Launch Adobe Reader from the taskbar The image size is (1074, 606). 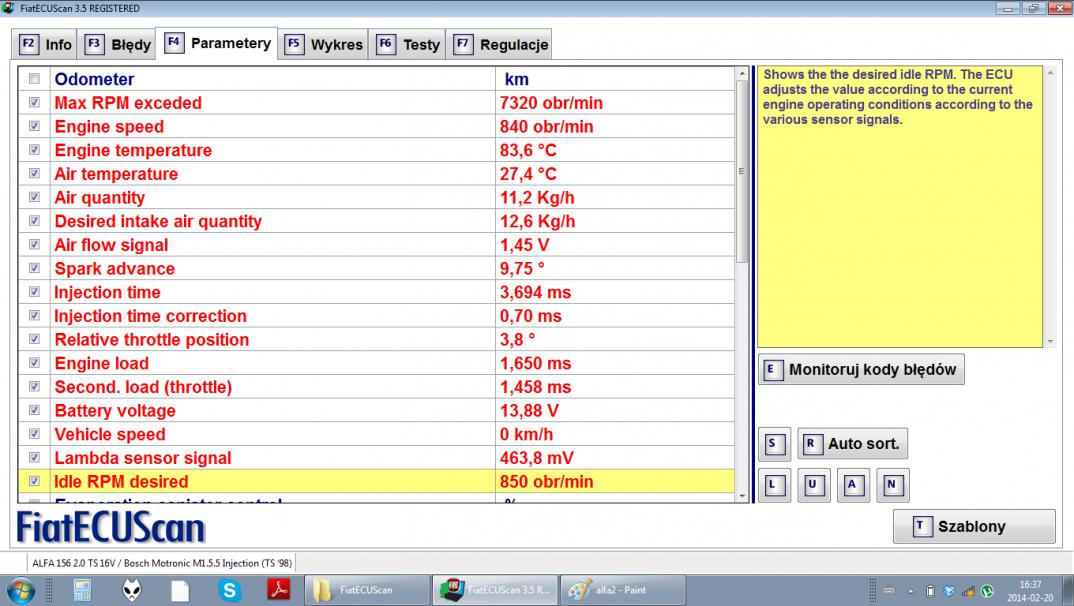[280, 590]
